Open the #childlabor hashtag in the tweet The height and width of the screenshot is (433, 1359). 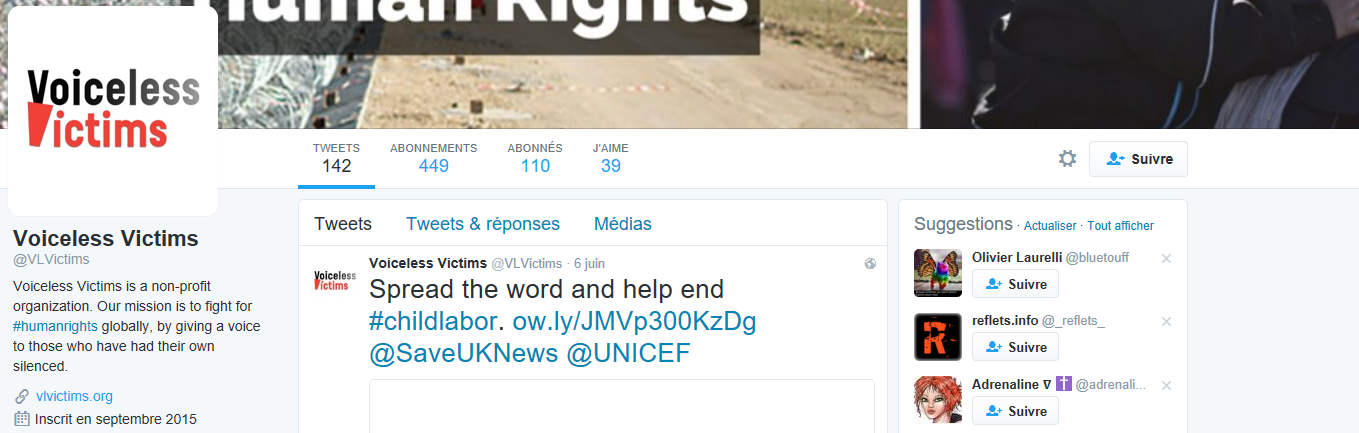(x=433, y=322)
